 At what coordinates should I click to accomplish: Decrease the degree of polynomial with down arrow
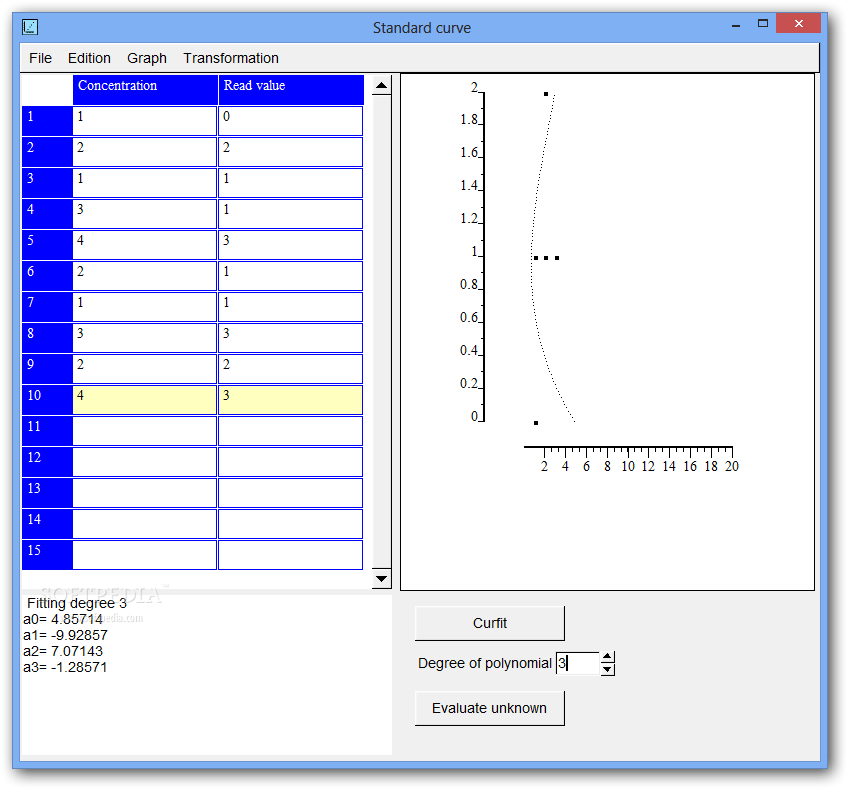[607, 669]
